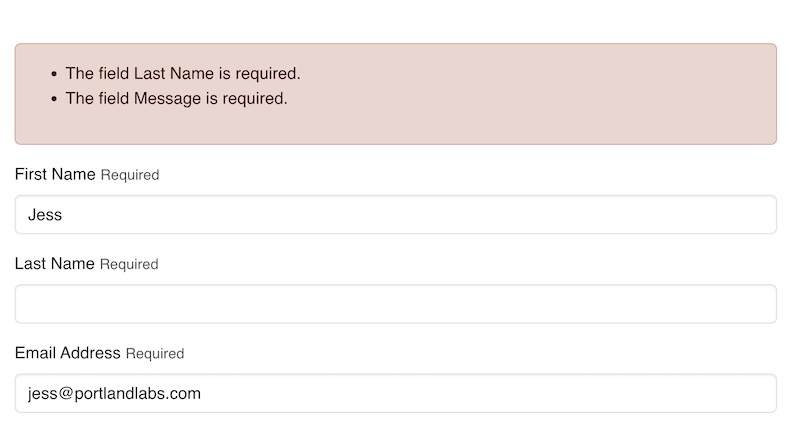Place cursor on "Jess" text in First Name
The height and width of the screenshot is (428, 800).
(x=46, y=215)
